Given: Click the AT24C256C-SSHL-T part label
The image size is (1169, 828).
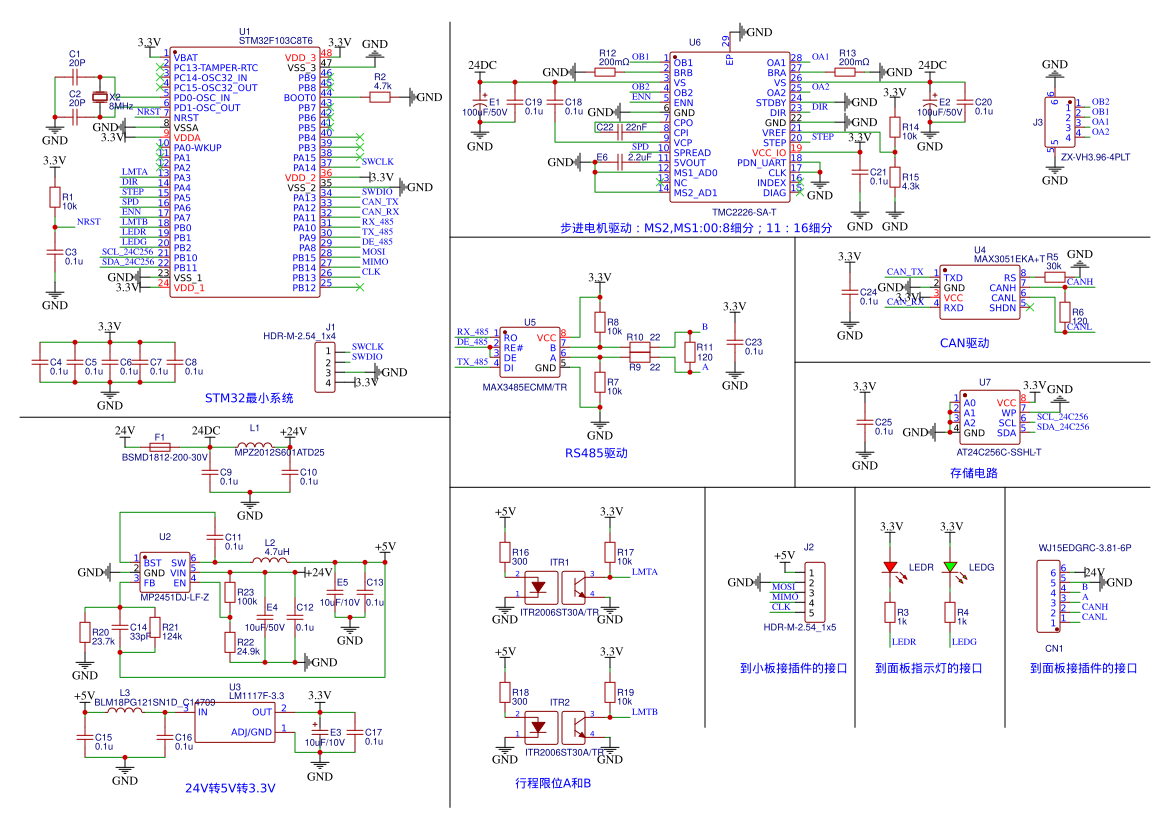Looking at the screenshot, I should point(998,452).
